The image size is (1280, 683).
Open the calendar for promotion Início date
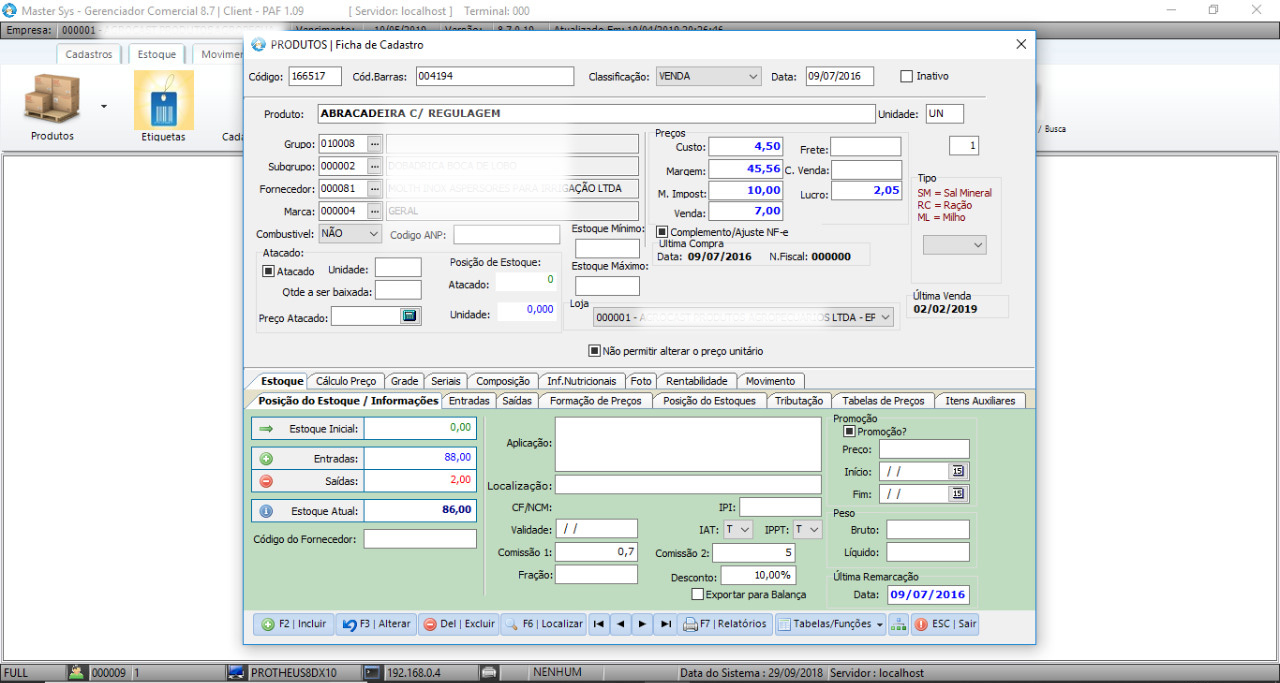pos(958,471)
